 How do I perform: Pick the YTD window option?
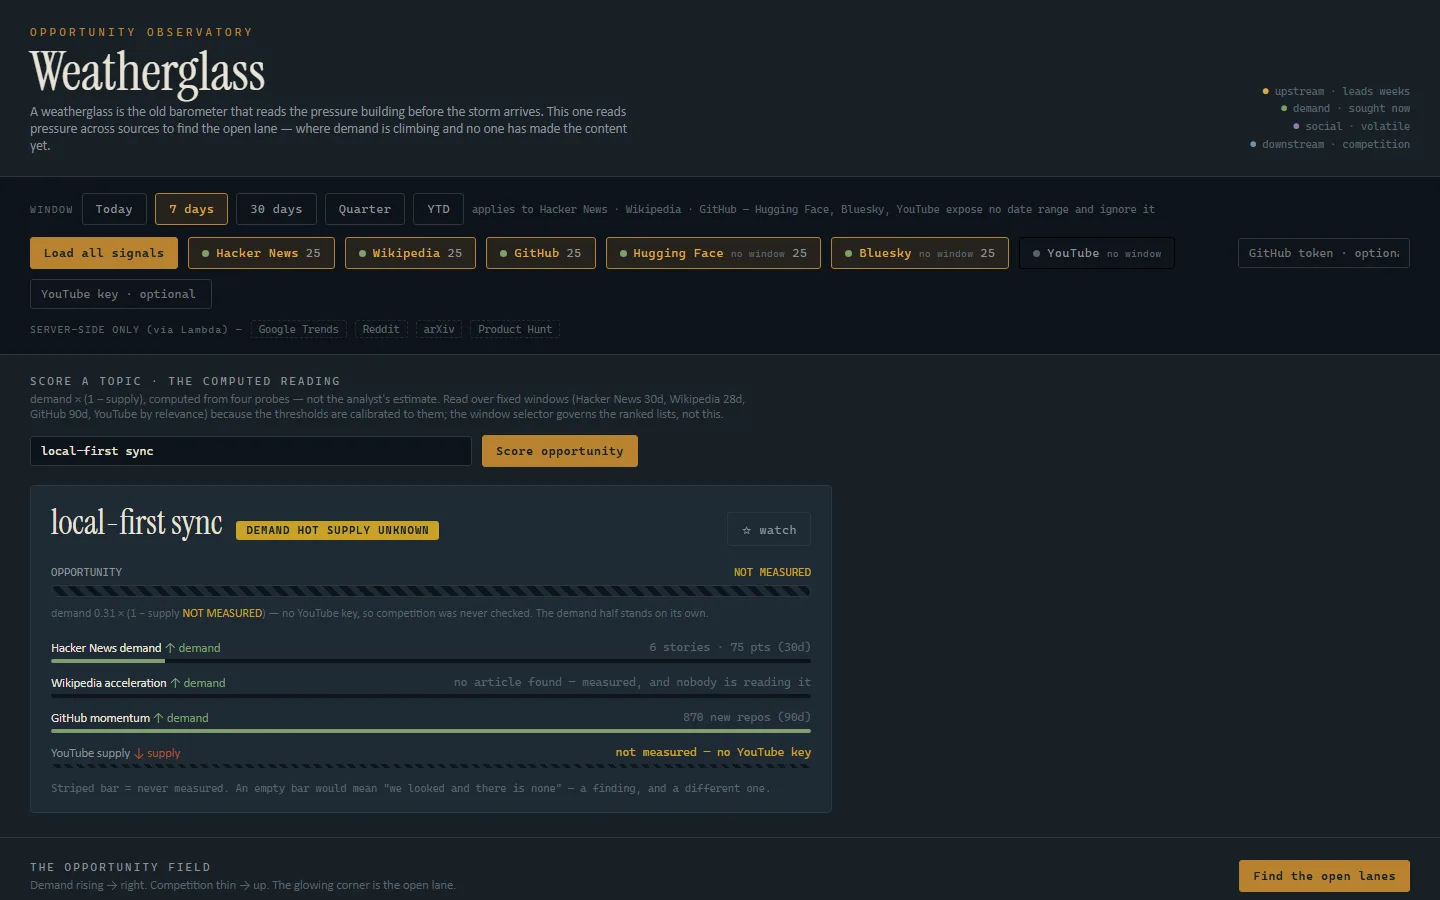pos(438,209)
